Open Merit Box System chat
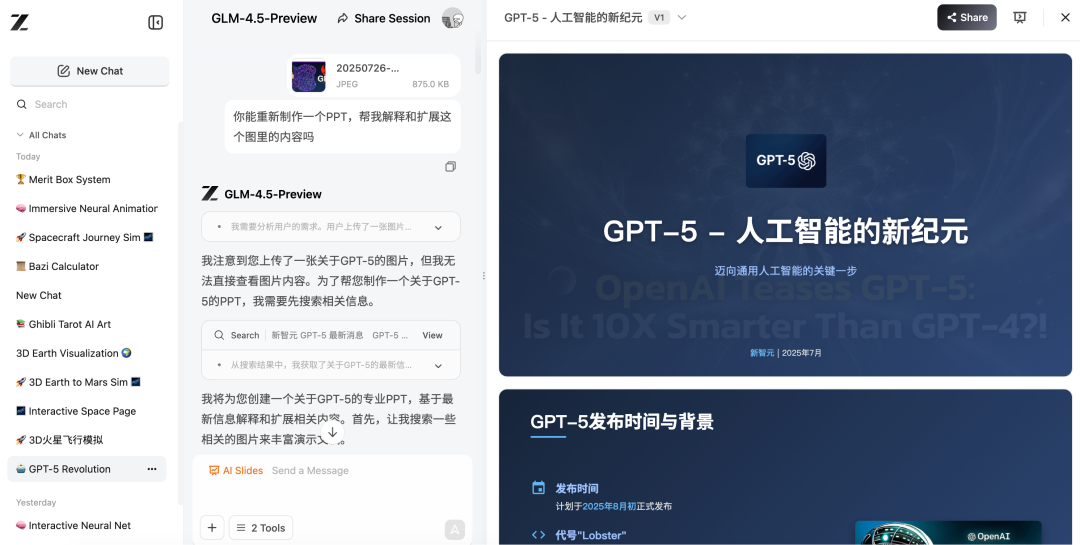 click(x=87, y=179)
